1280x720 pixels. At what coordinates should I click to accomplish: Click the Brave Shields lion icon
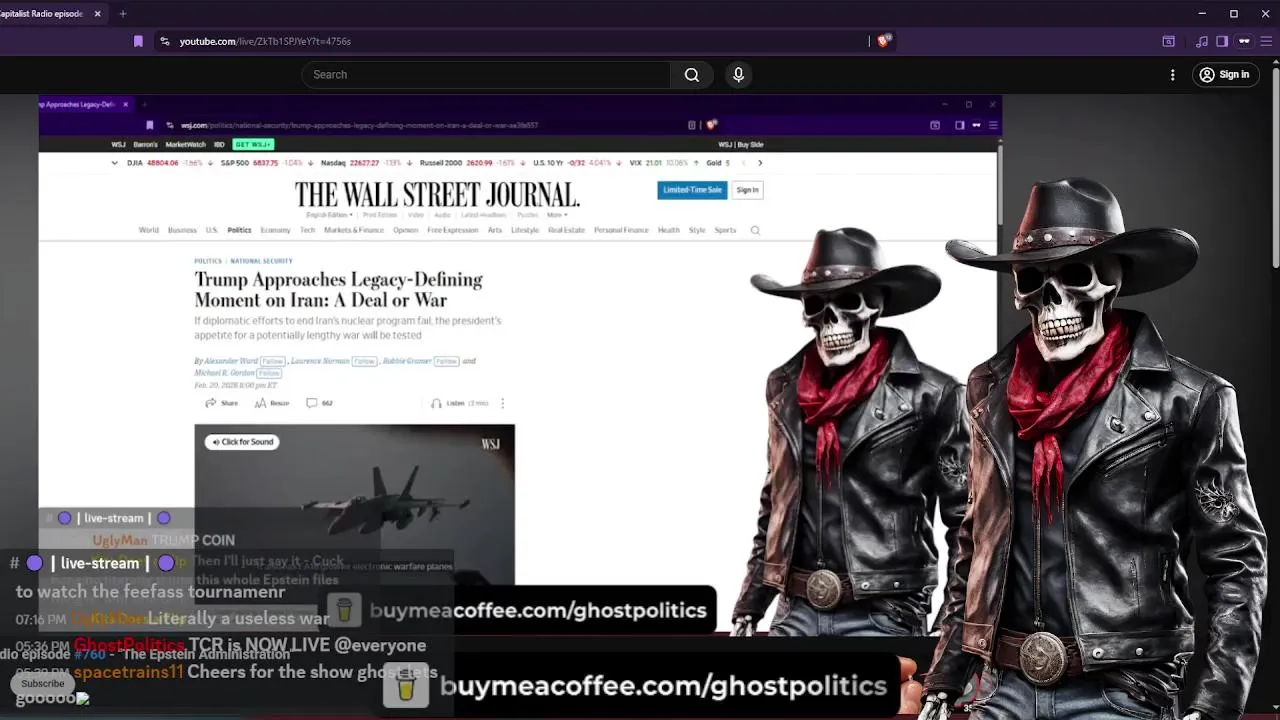click(x=883, y=41)
